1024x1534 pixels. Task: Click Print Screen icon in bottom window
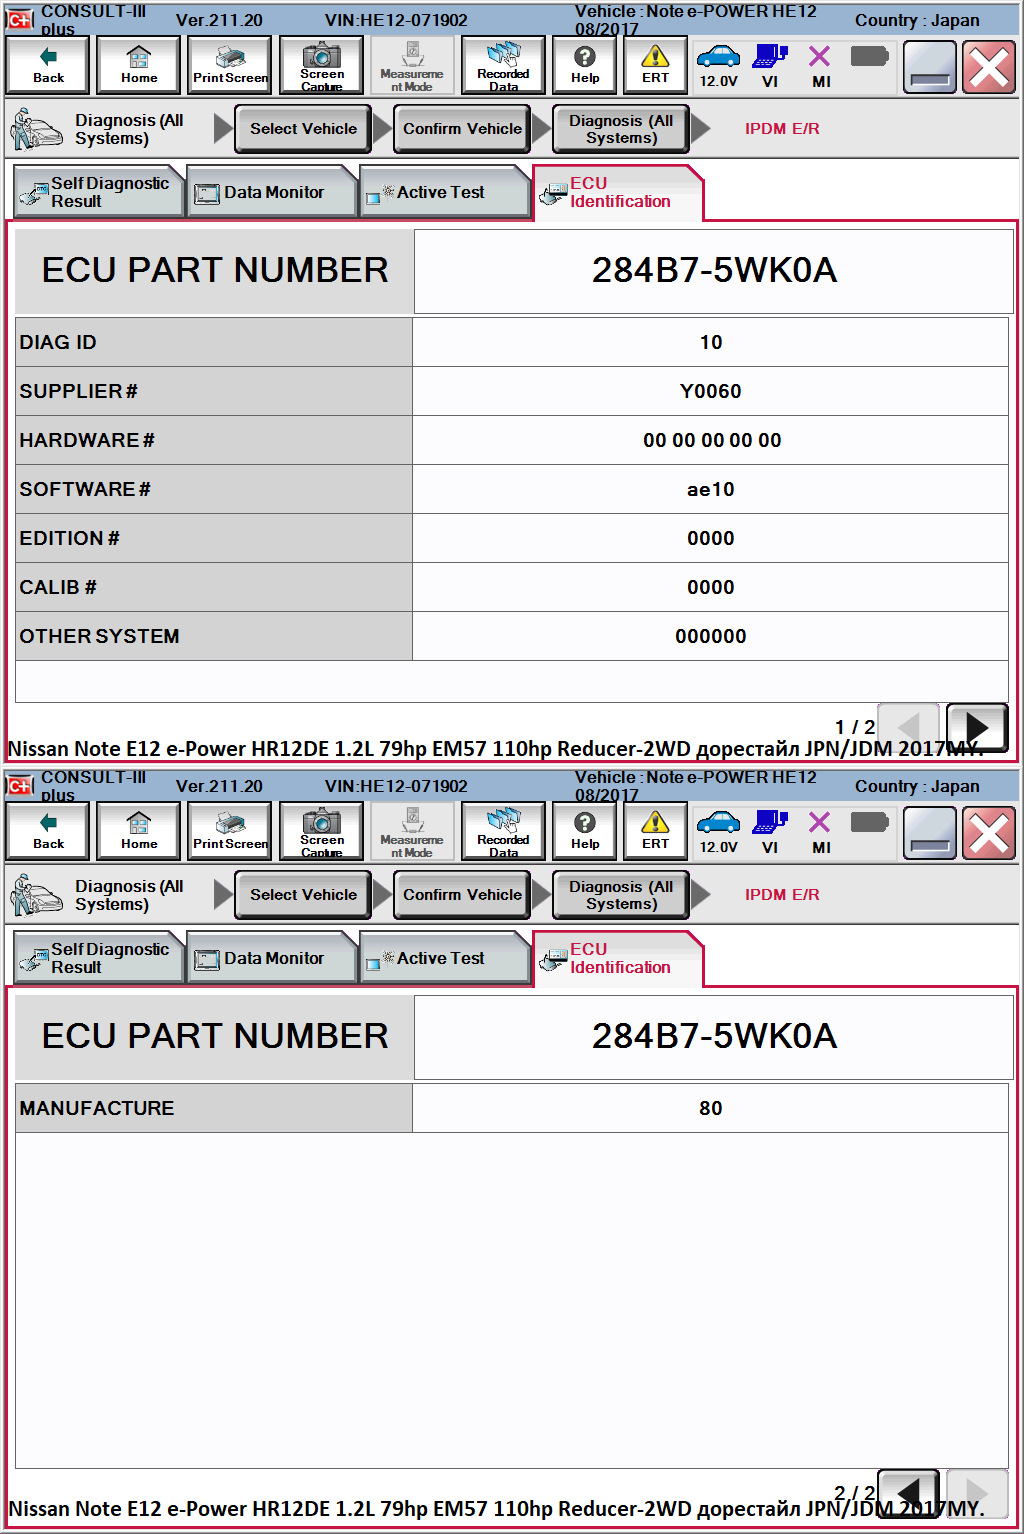[x=230, y=831]
